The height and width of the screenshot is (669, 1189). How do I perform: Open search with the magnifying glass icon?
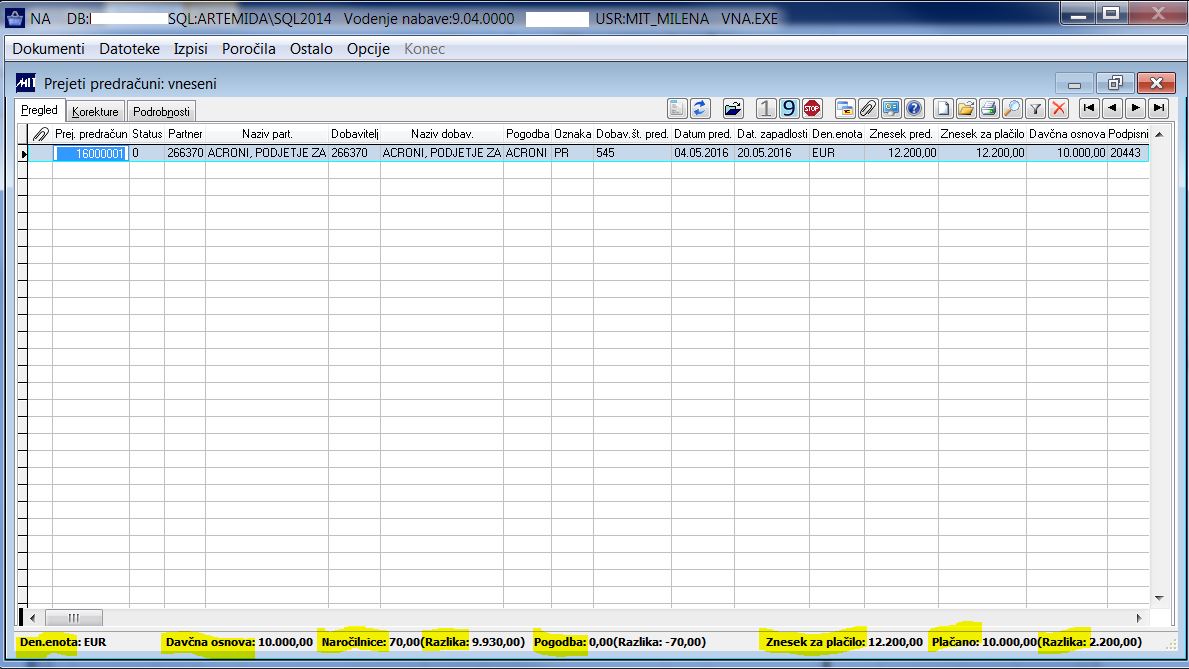[1012, 108]
